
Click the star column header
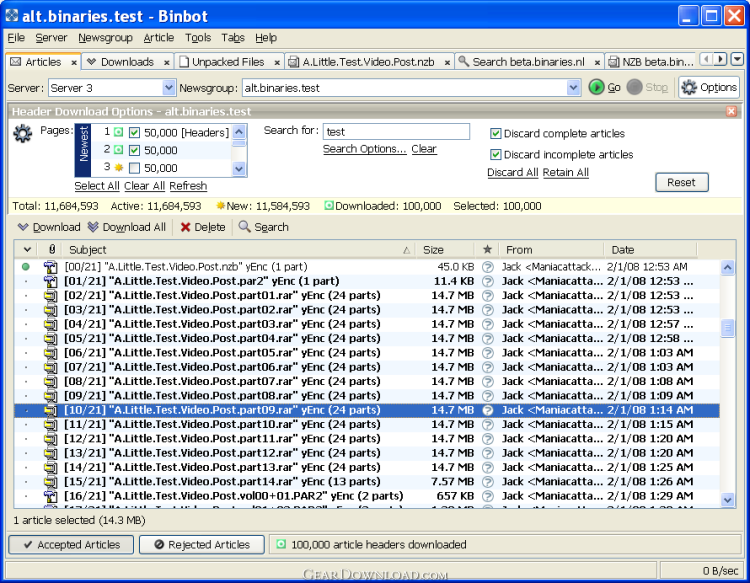(487, 249)
